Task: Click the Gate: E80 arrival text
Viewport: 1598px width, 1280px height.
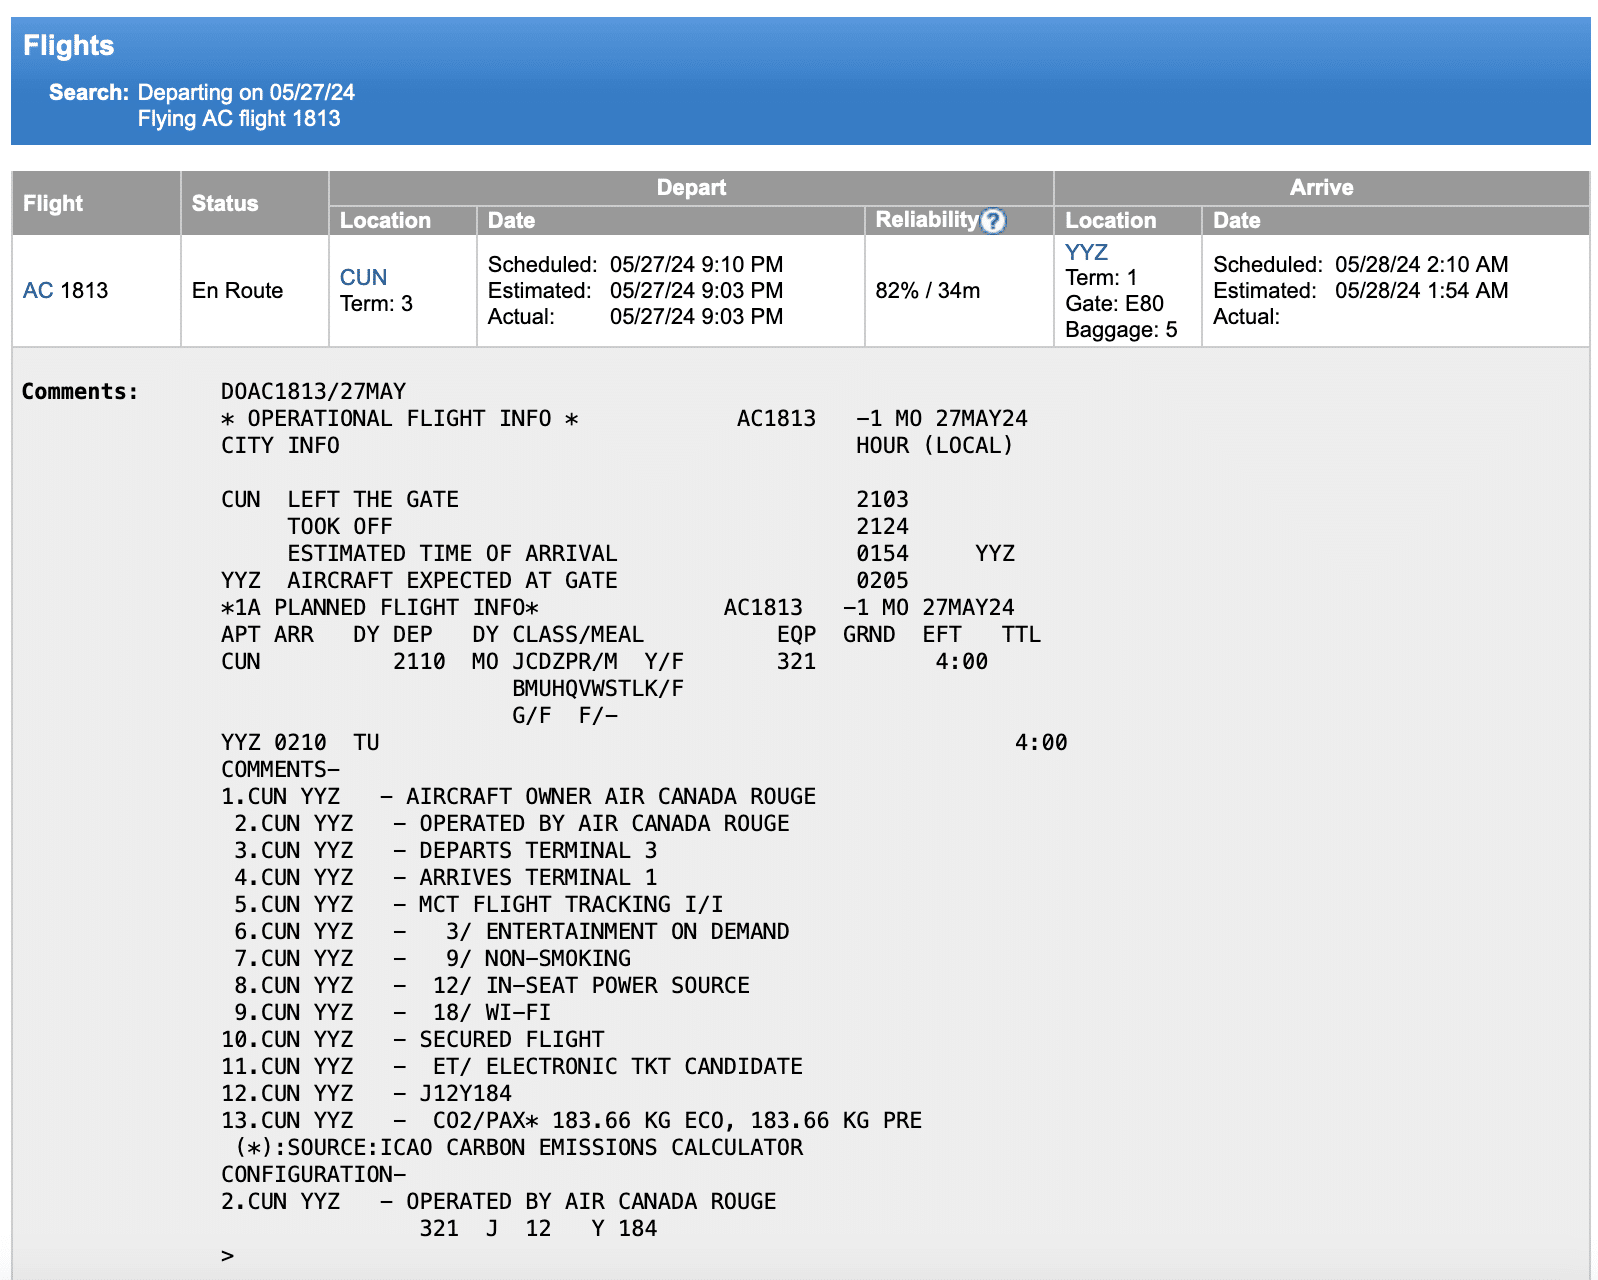Action: tap(1114, 304)
